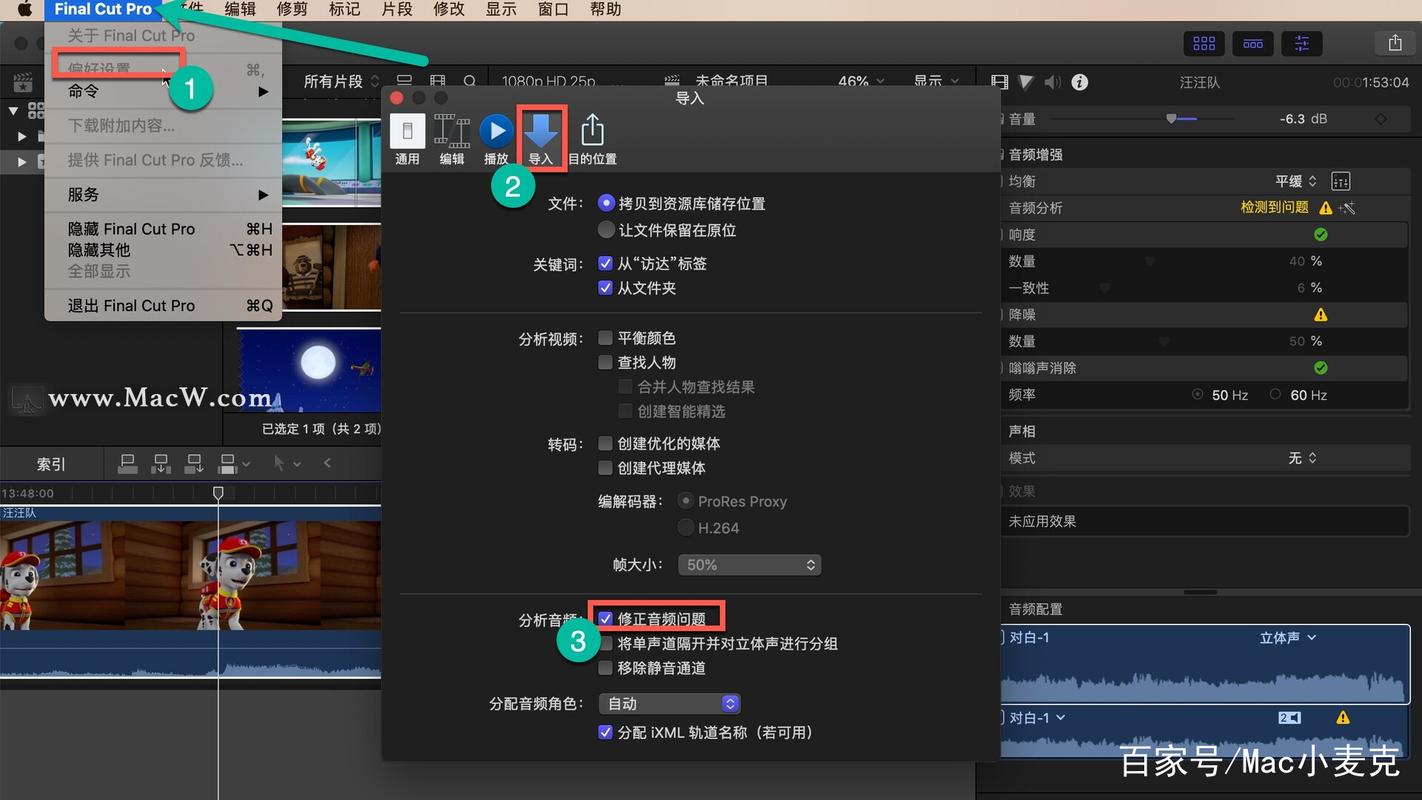
Task: Select 拷贝到资源库储存位置 radio option
Action: point(606,203)
